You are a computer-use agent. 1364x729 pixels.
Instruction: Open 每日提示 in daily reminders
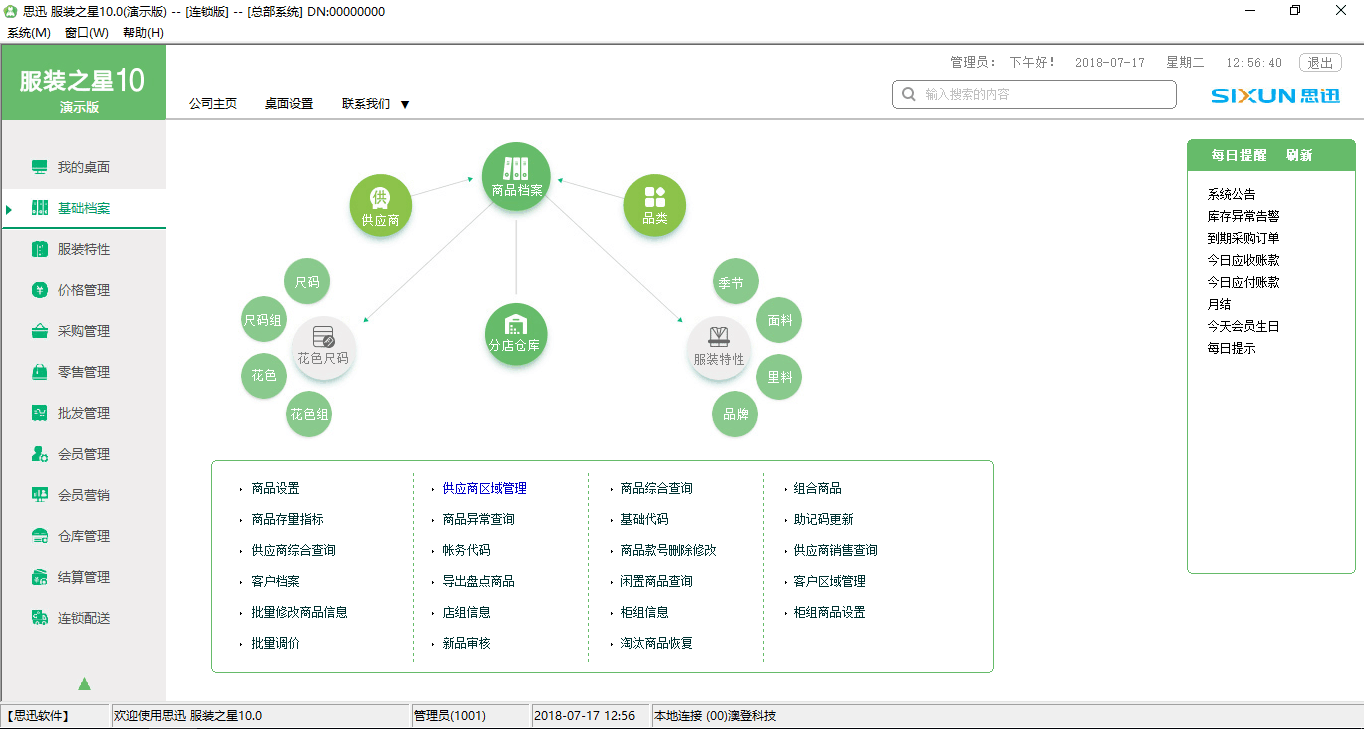point(1231,348)
